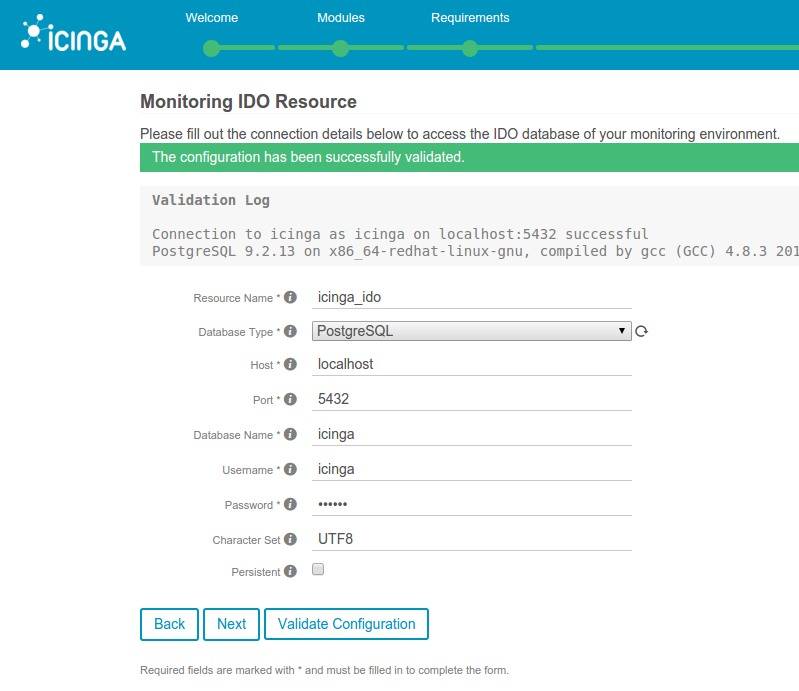The height and width of the screenshot is (691, 799).
Task: Click the Icinga logo
Action: (x=73, y=34)
